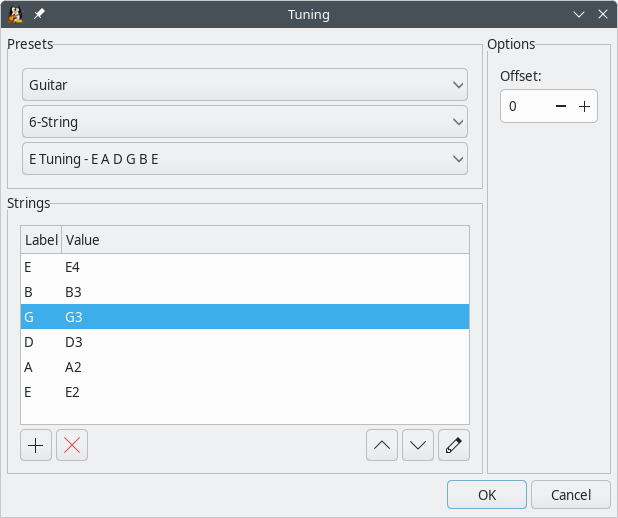Image resolution: width=618 pixels, height=518 pixels.
Task: Move selected string down with arrow button
Action: (418, 446)
